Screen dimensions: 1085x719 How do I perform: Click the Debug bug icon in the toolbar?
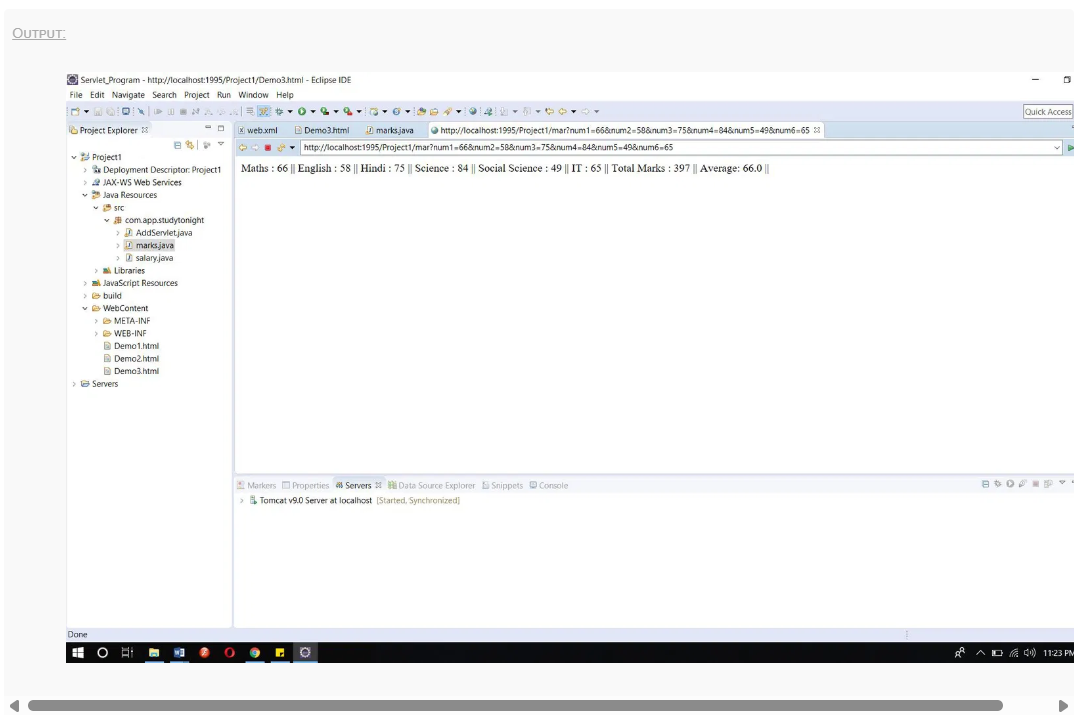pos(280,112)
